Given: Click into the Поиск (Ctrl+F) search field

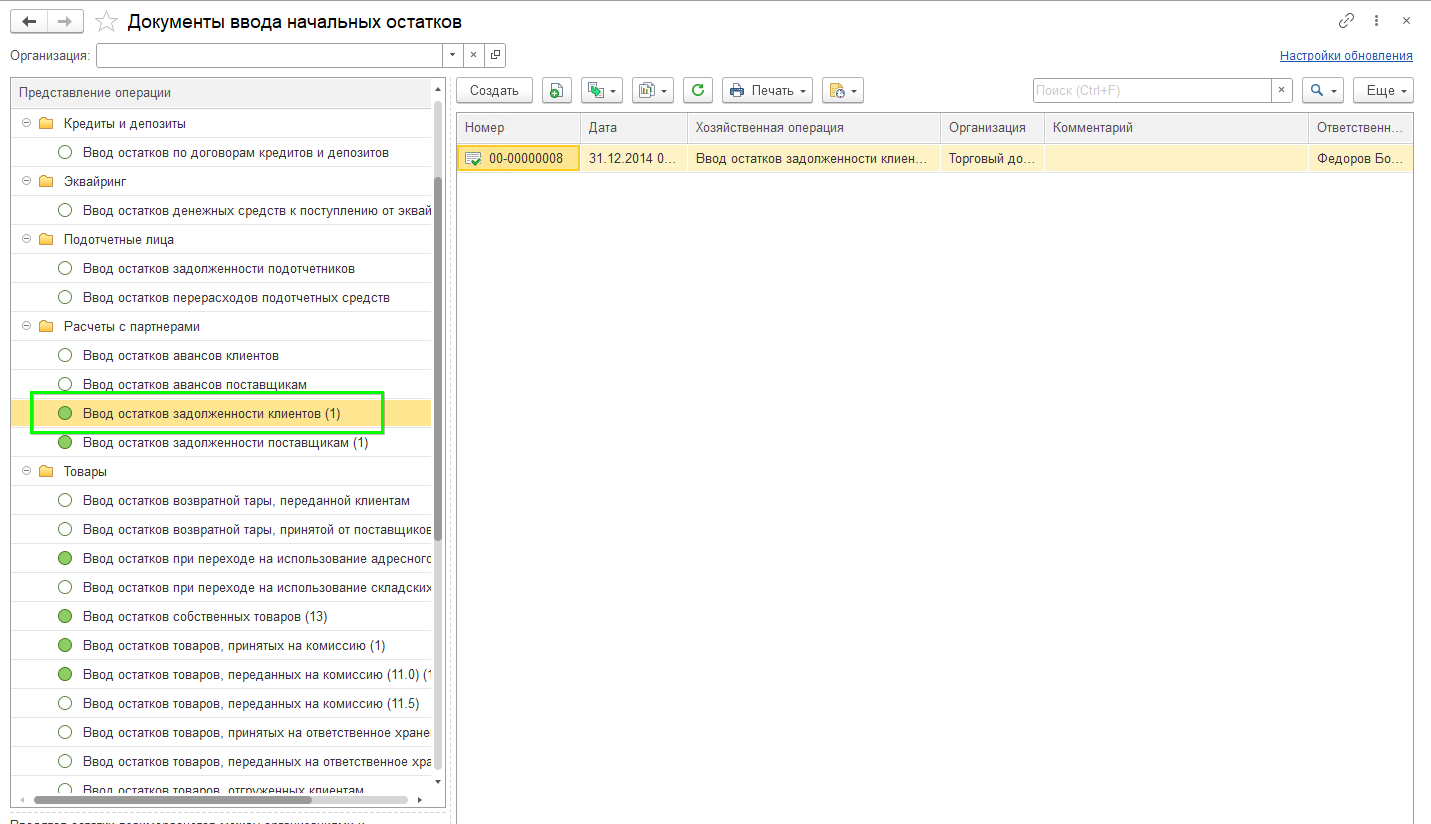Looking at the screenshot, I should tap(1150, 90).
